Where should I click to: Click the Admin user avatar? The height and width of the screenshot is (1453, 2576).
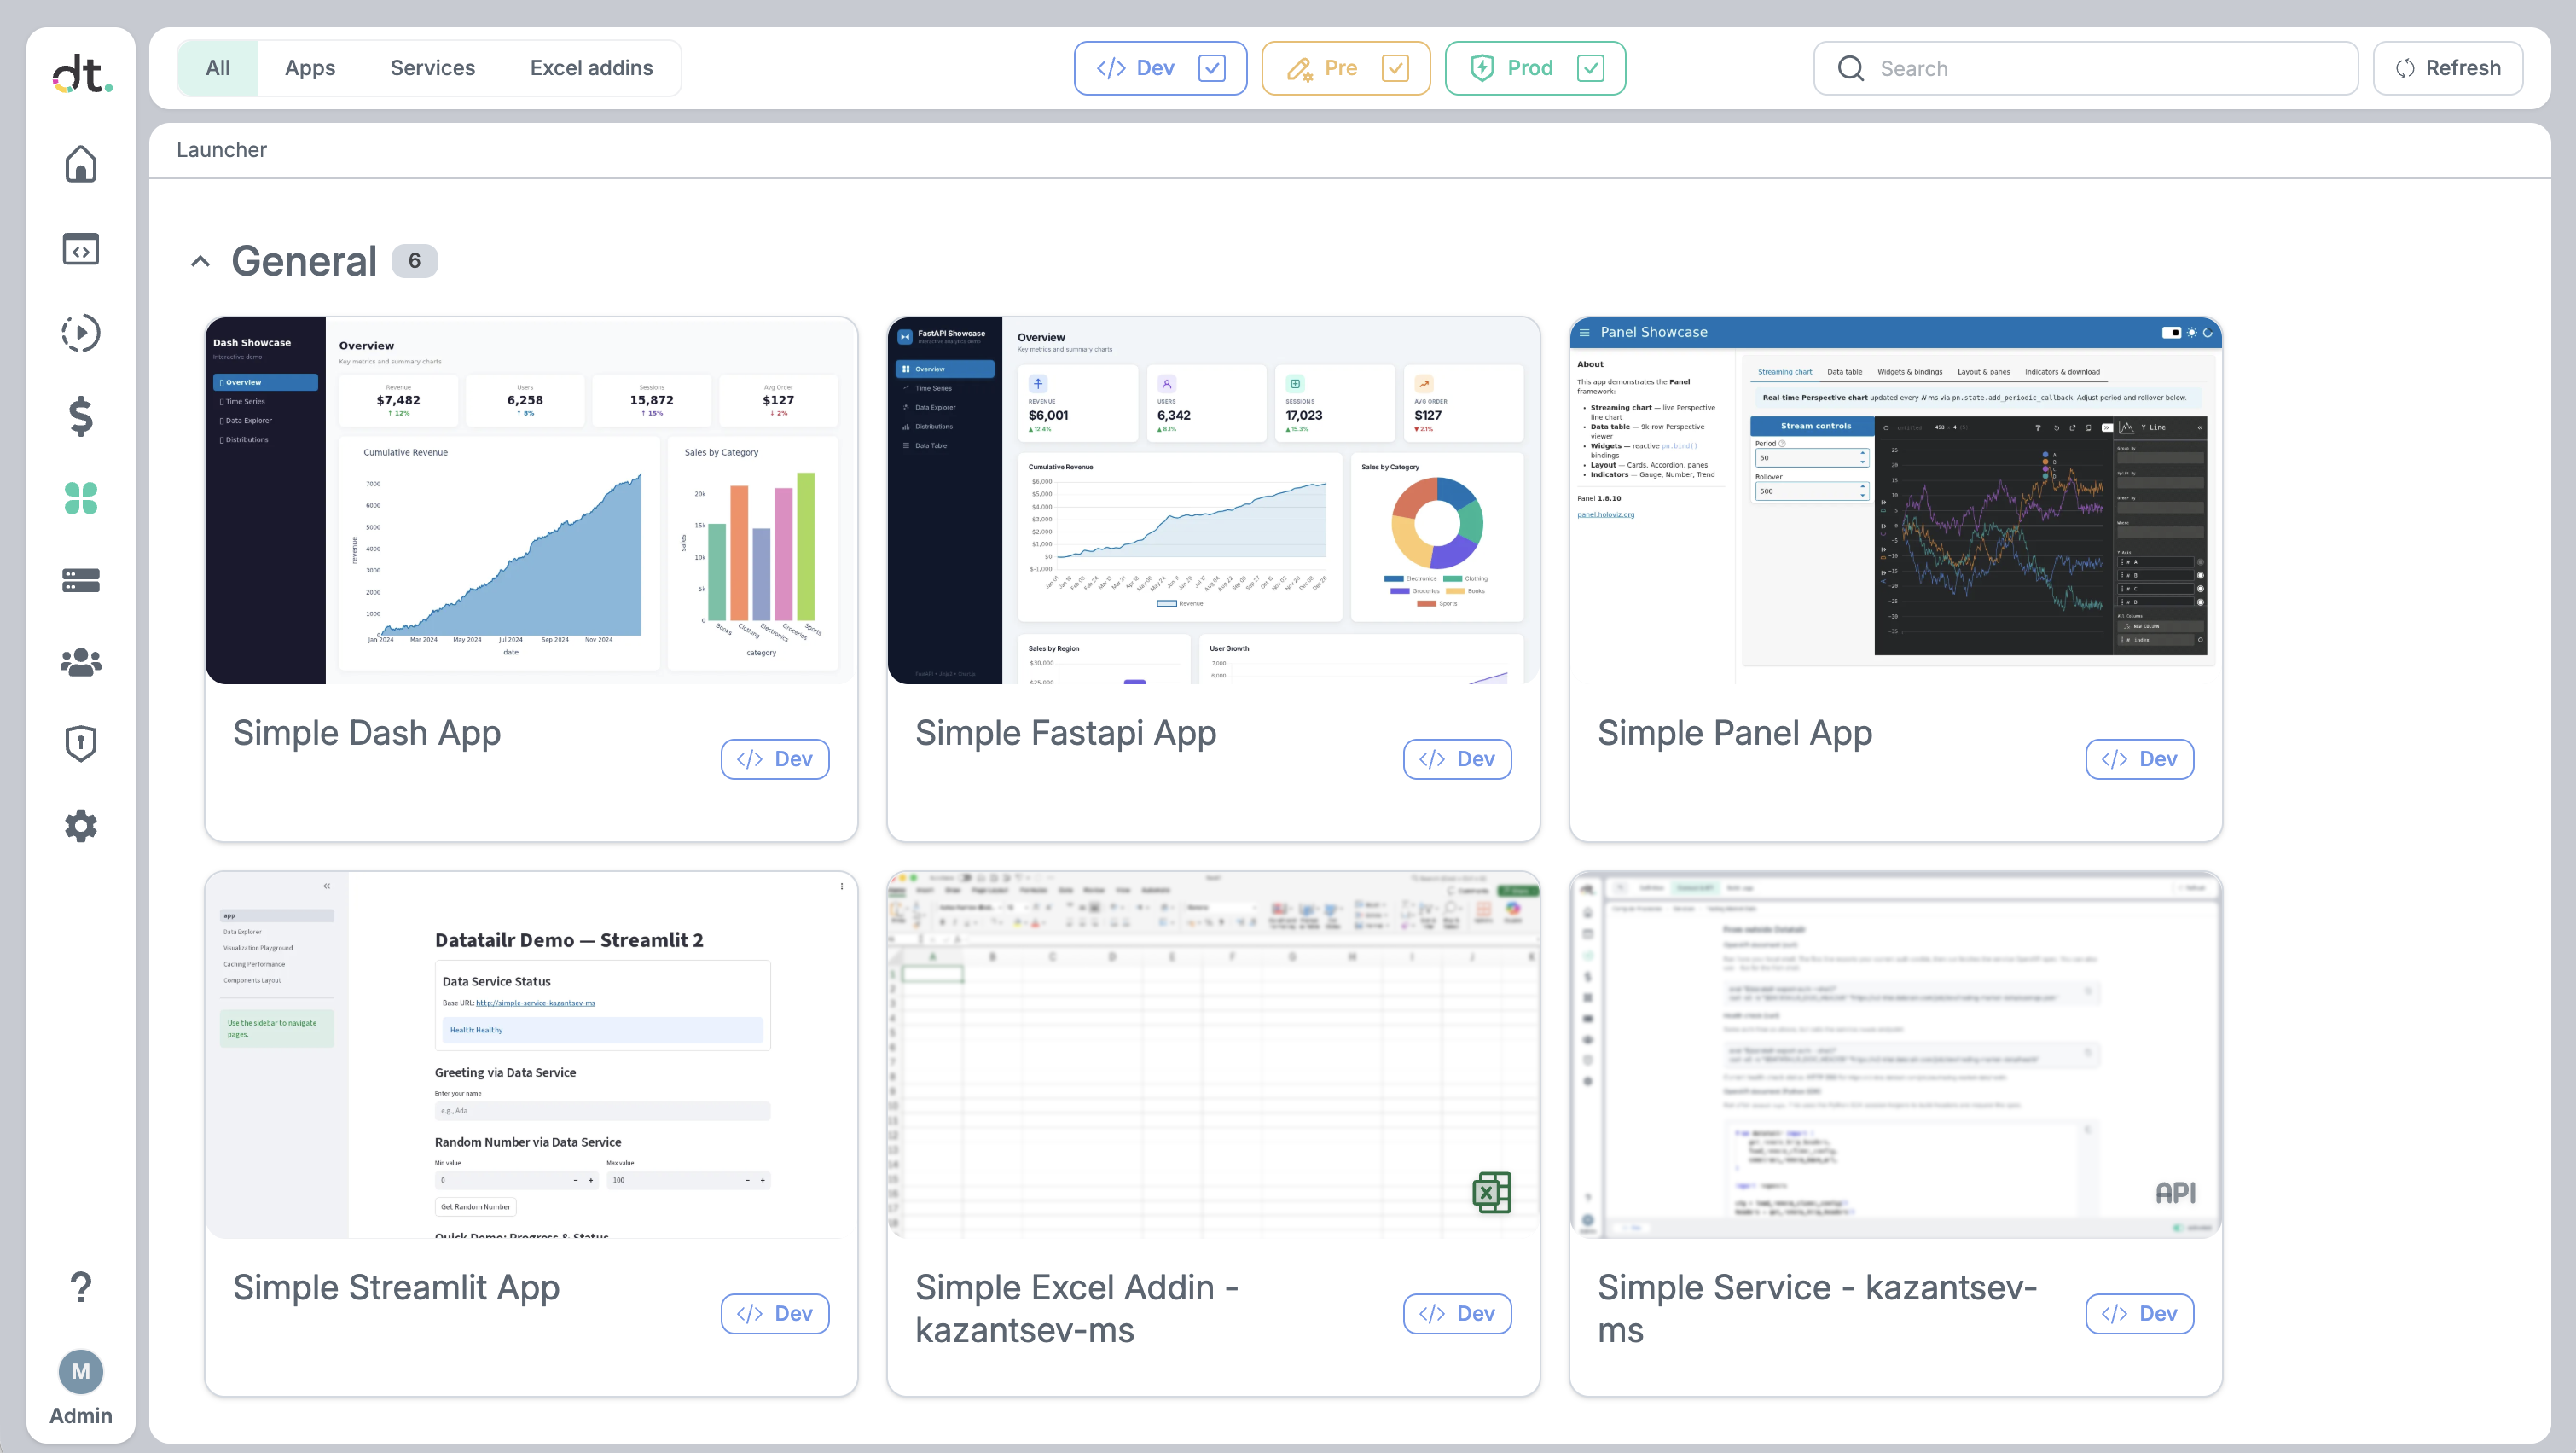tap(81, 1372)
